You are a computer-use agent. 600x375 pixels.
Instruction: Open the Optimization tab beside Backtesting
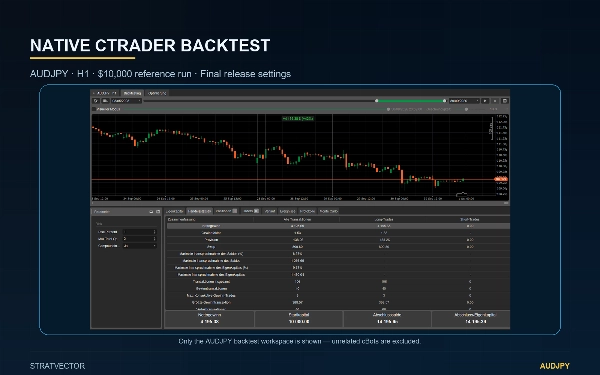tap(157, 93)
